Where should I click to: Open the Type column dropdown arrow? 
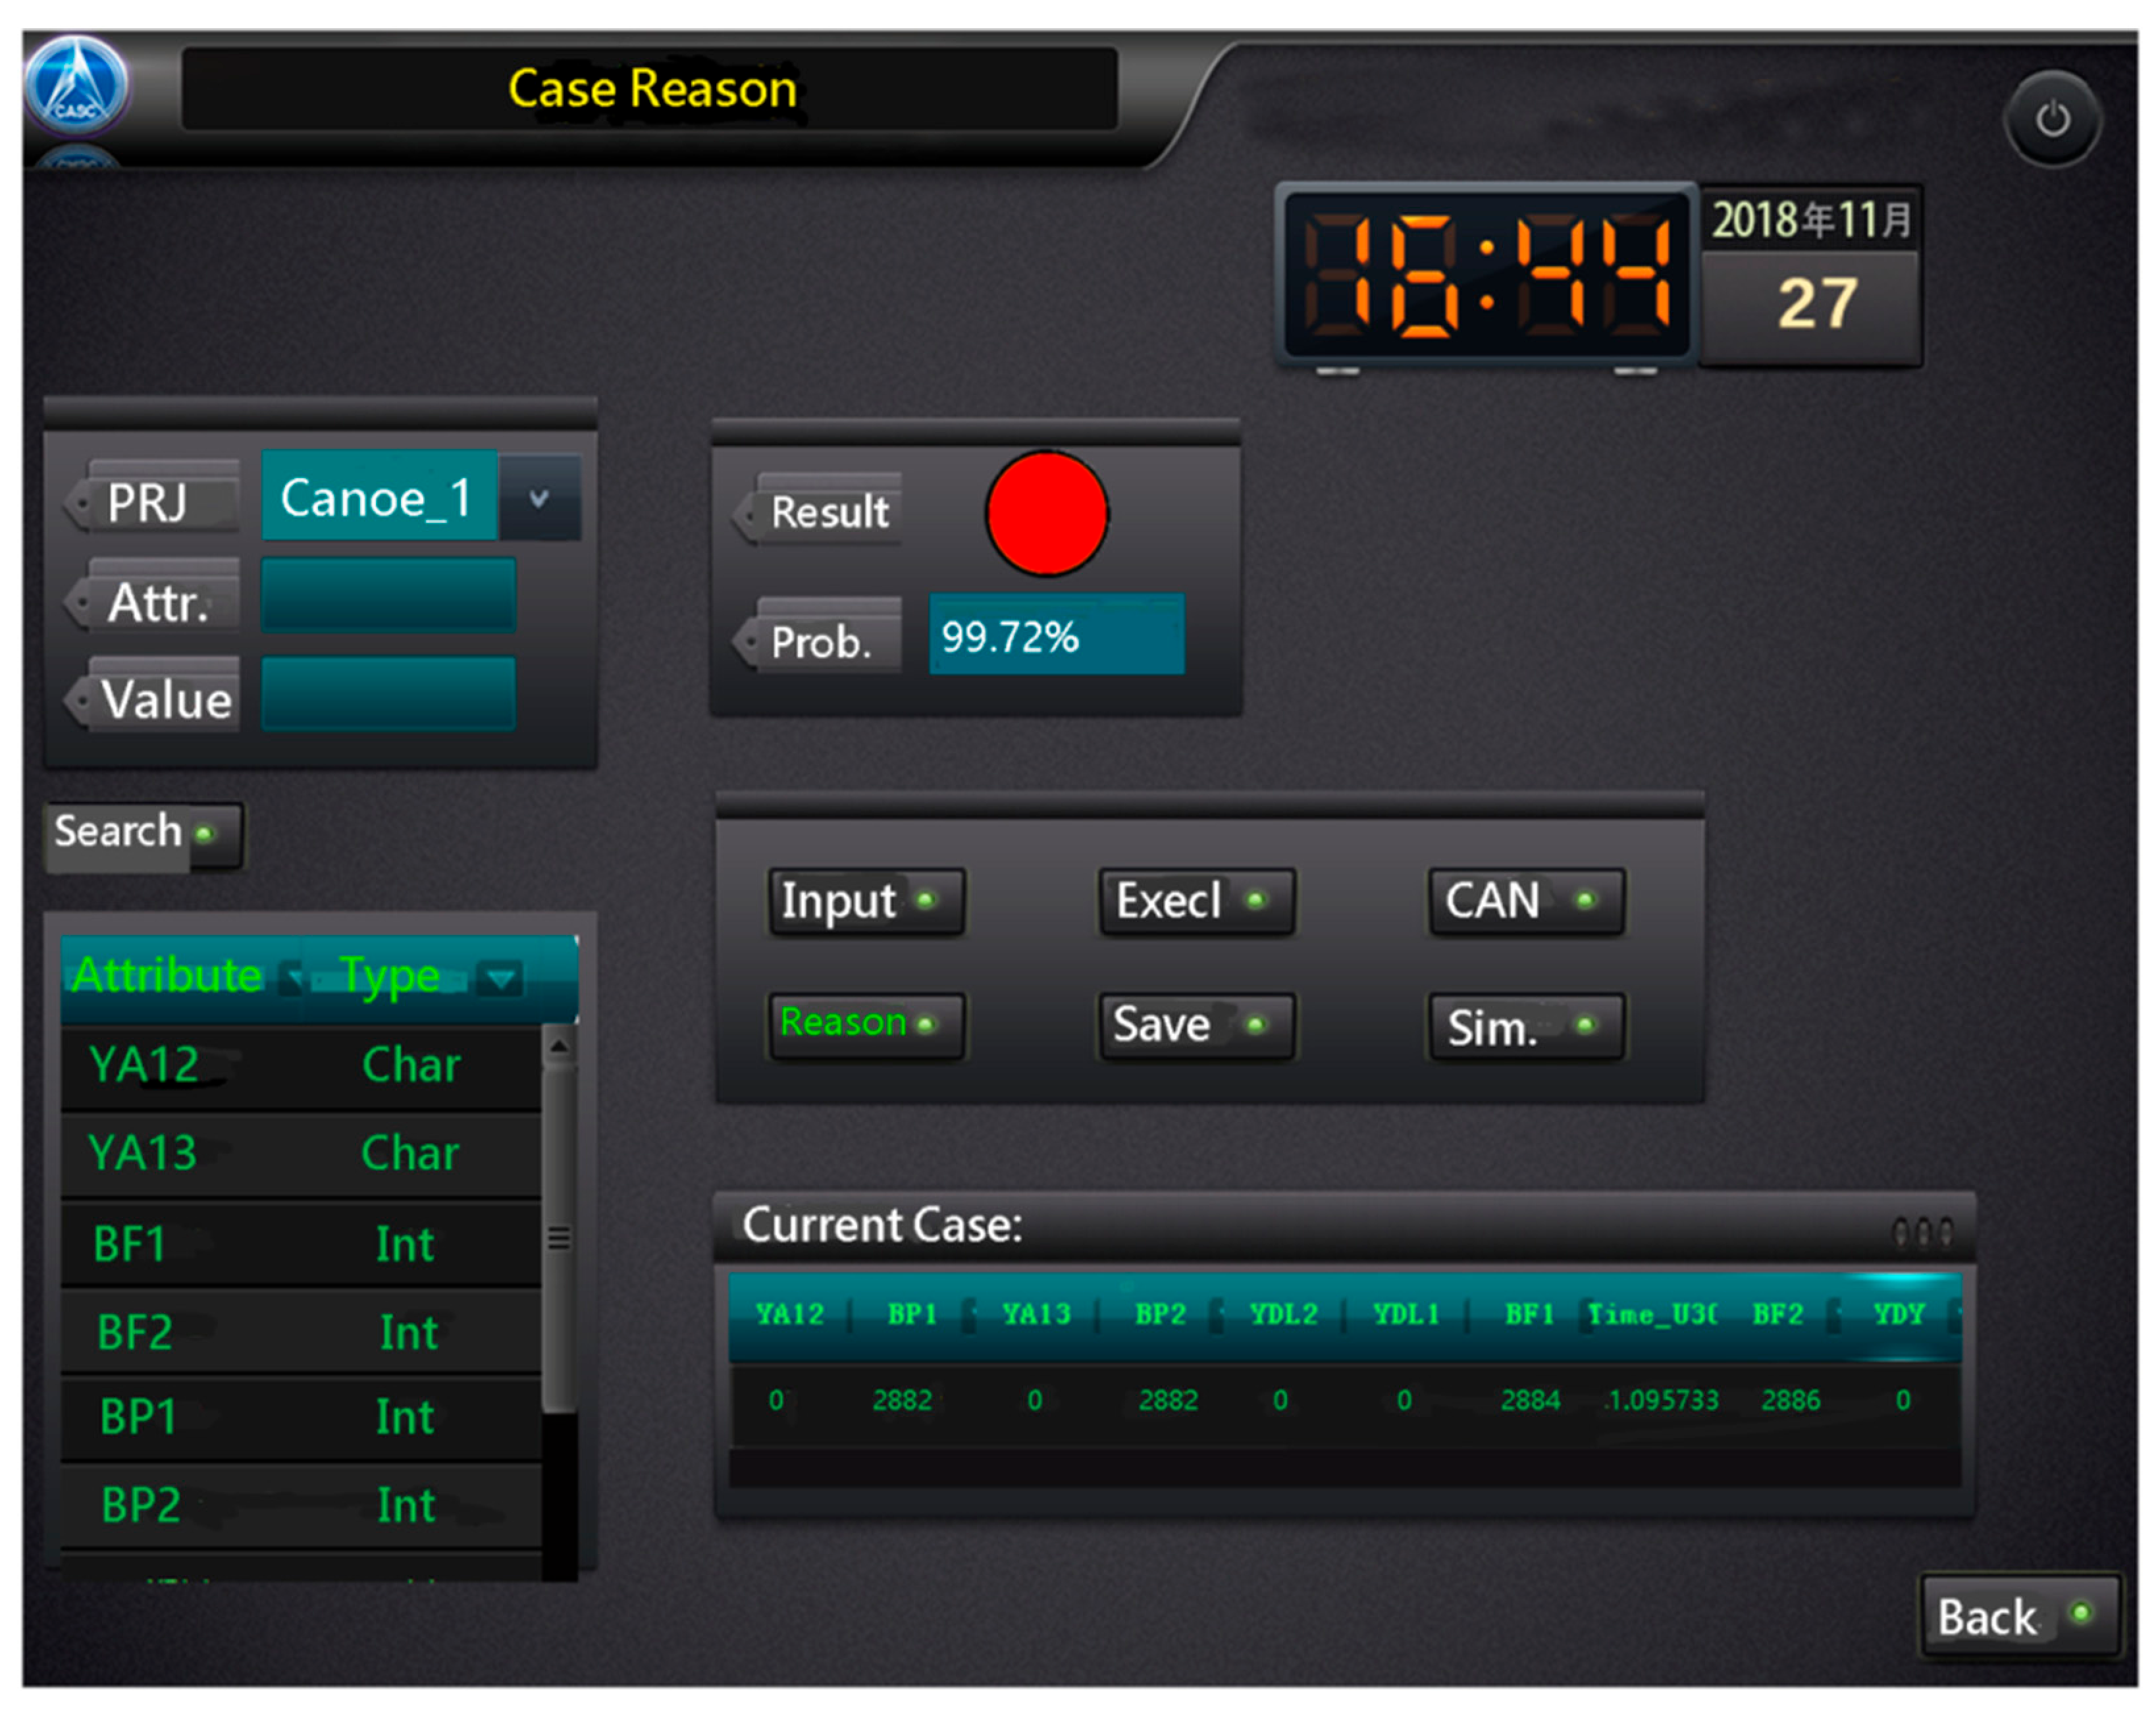[x=499, y=977]
